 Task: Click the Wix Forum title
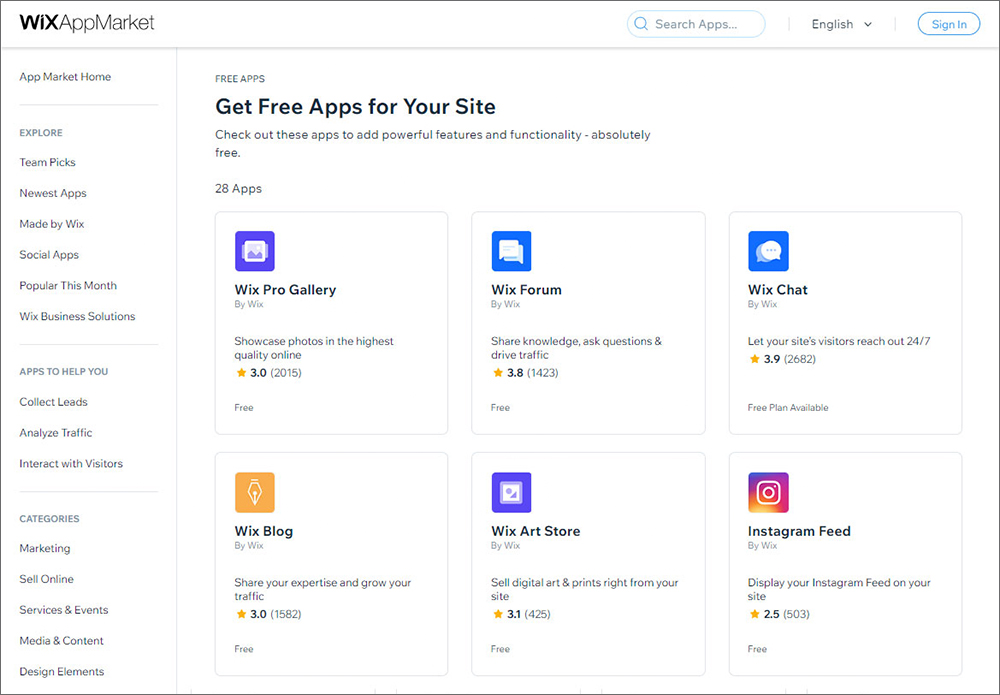coord(527,290)
